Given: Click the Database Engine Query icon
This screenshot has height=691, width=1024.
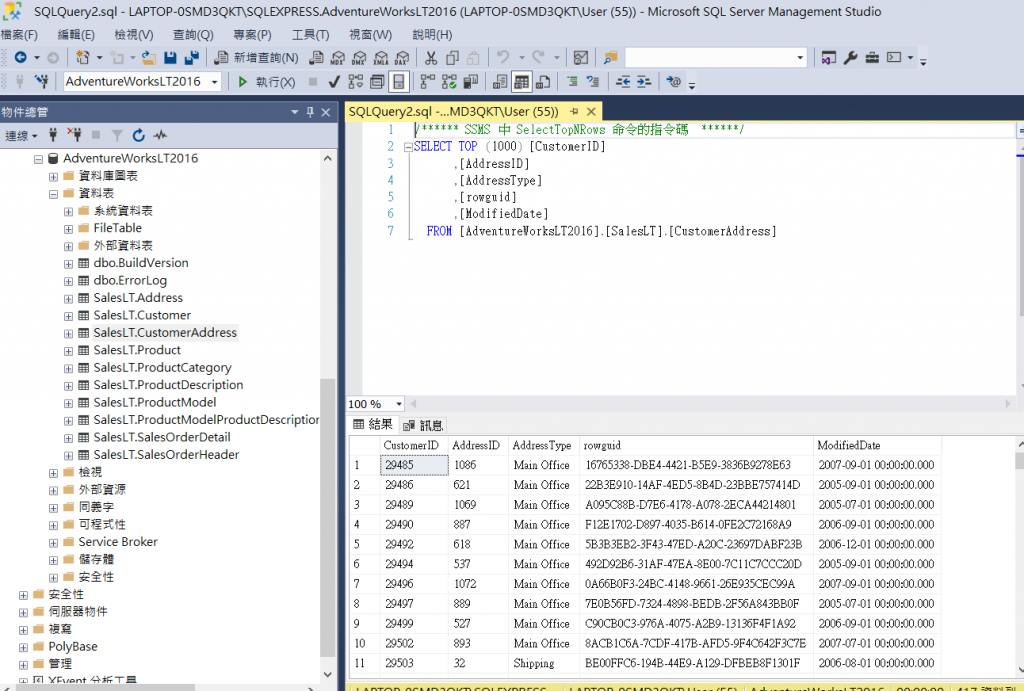Looking at the screenshot, I should 316,57.
